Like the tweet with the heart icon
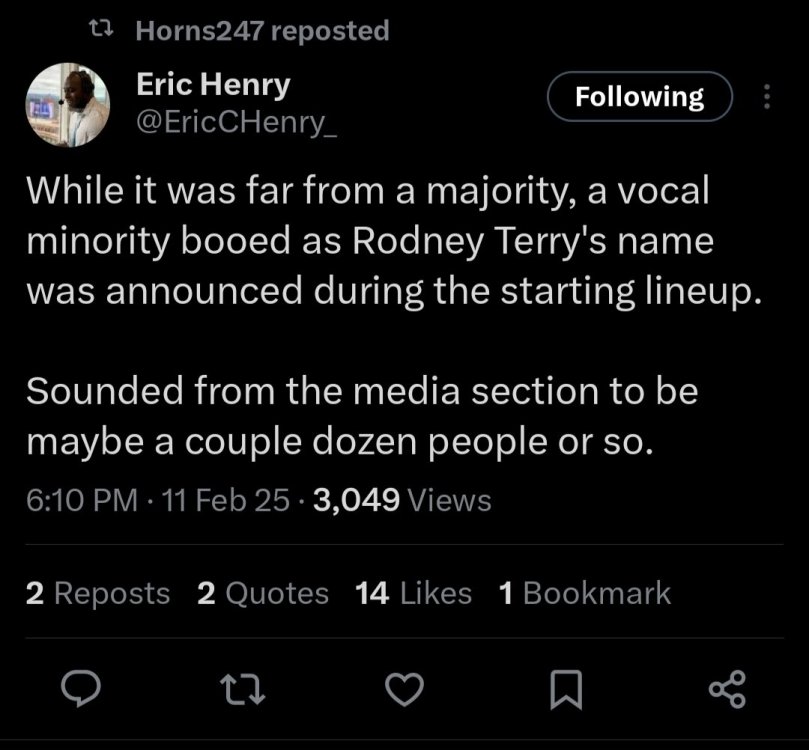This screenshot has width=809, height=750. [x=406, y=689]
